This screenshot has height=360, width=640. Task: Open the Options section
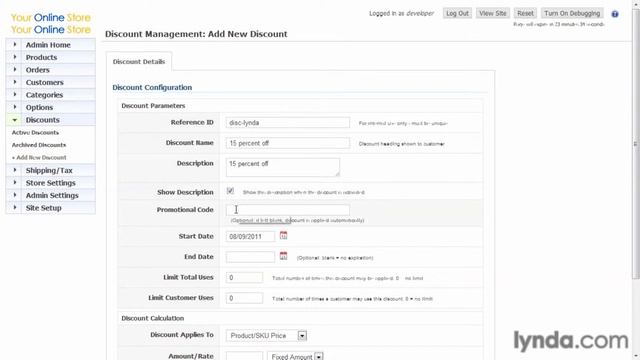click(39, 107)
